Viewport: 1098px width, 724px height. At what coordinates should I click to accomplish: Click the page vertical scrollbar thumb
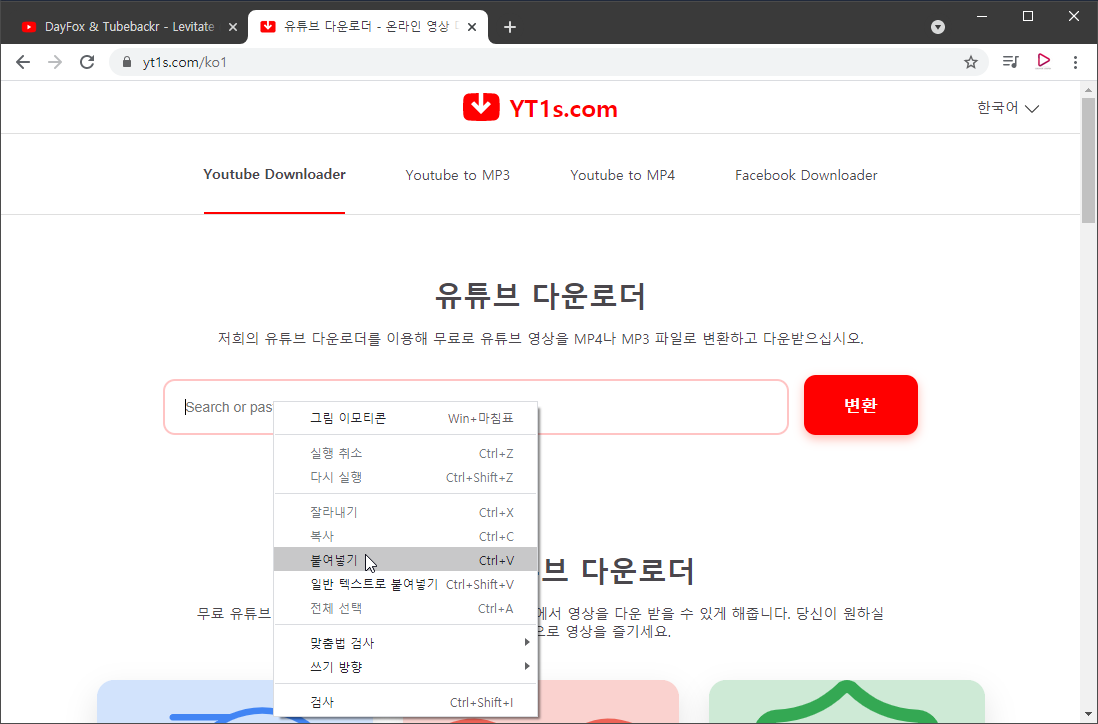(1088, 160)
